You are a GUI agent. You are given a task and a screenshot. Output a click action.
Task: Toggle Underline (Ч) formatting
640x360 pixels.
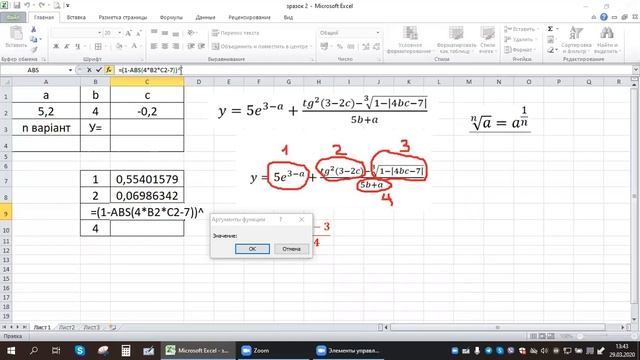pos(78,46)
